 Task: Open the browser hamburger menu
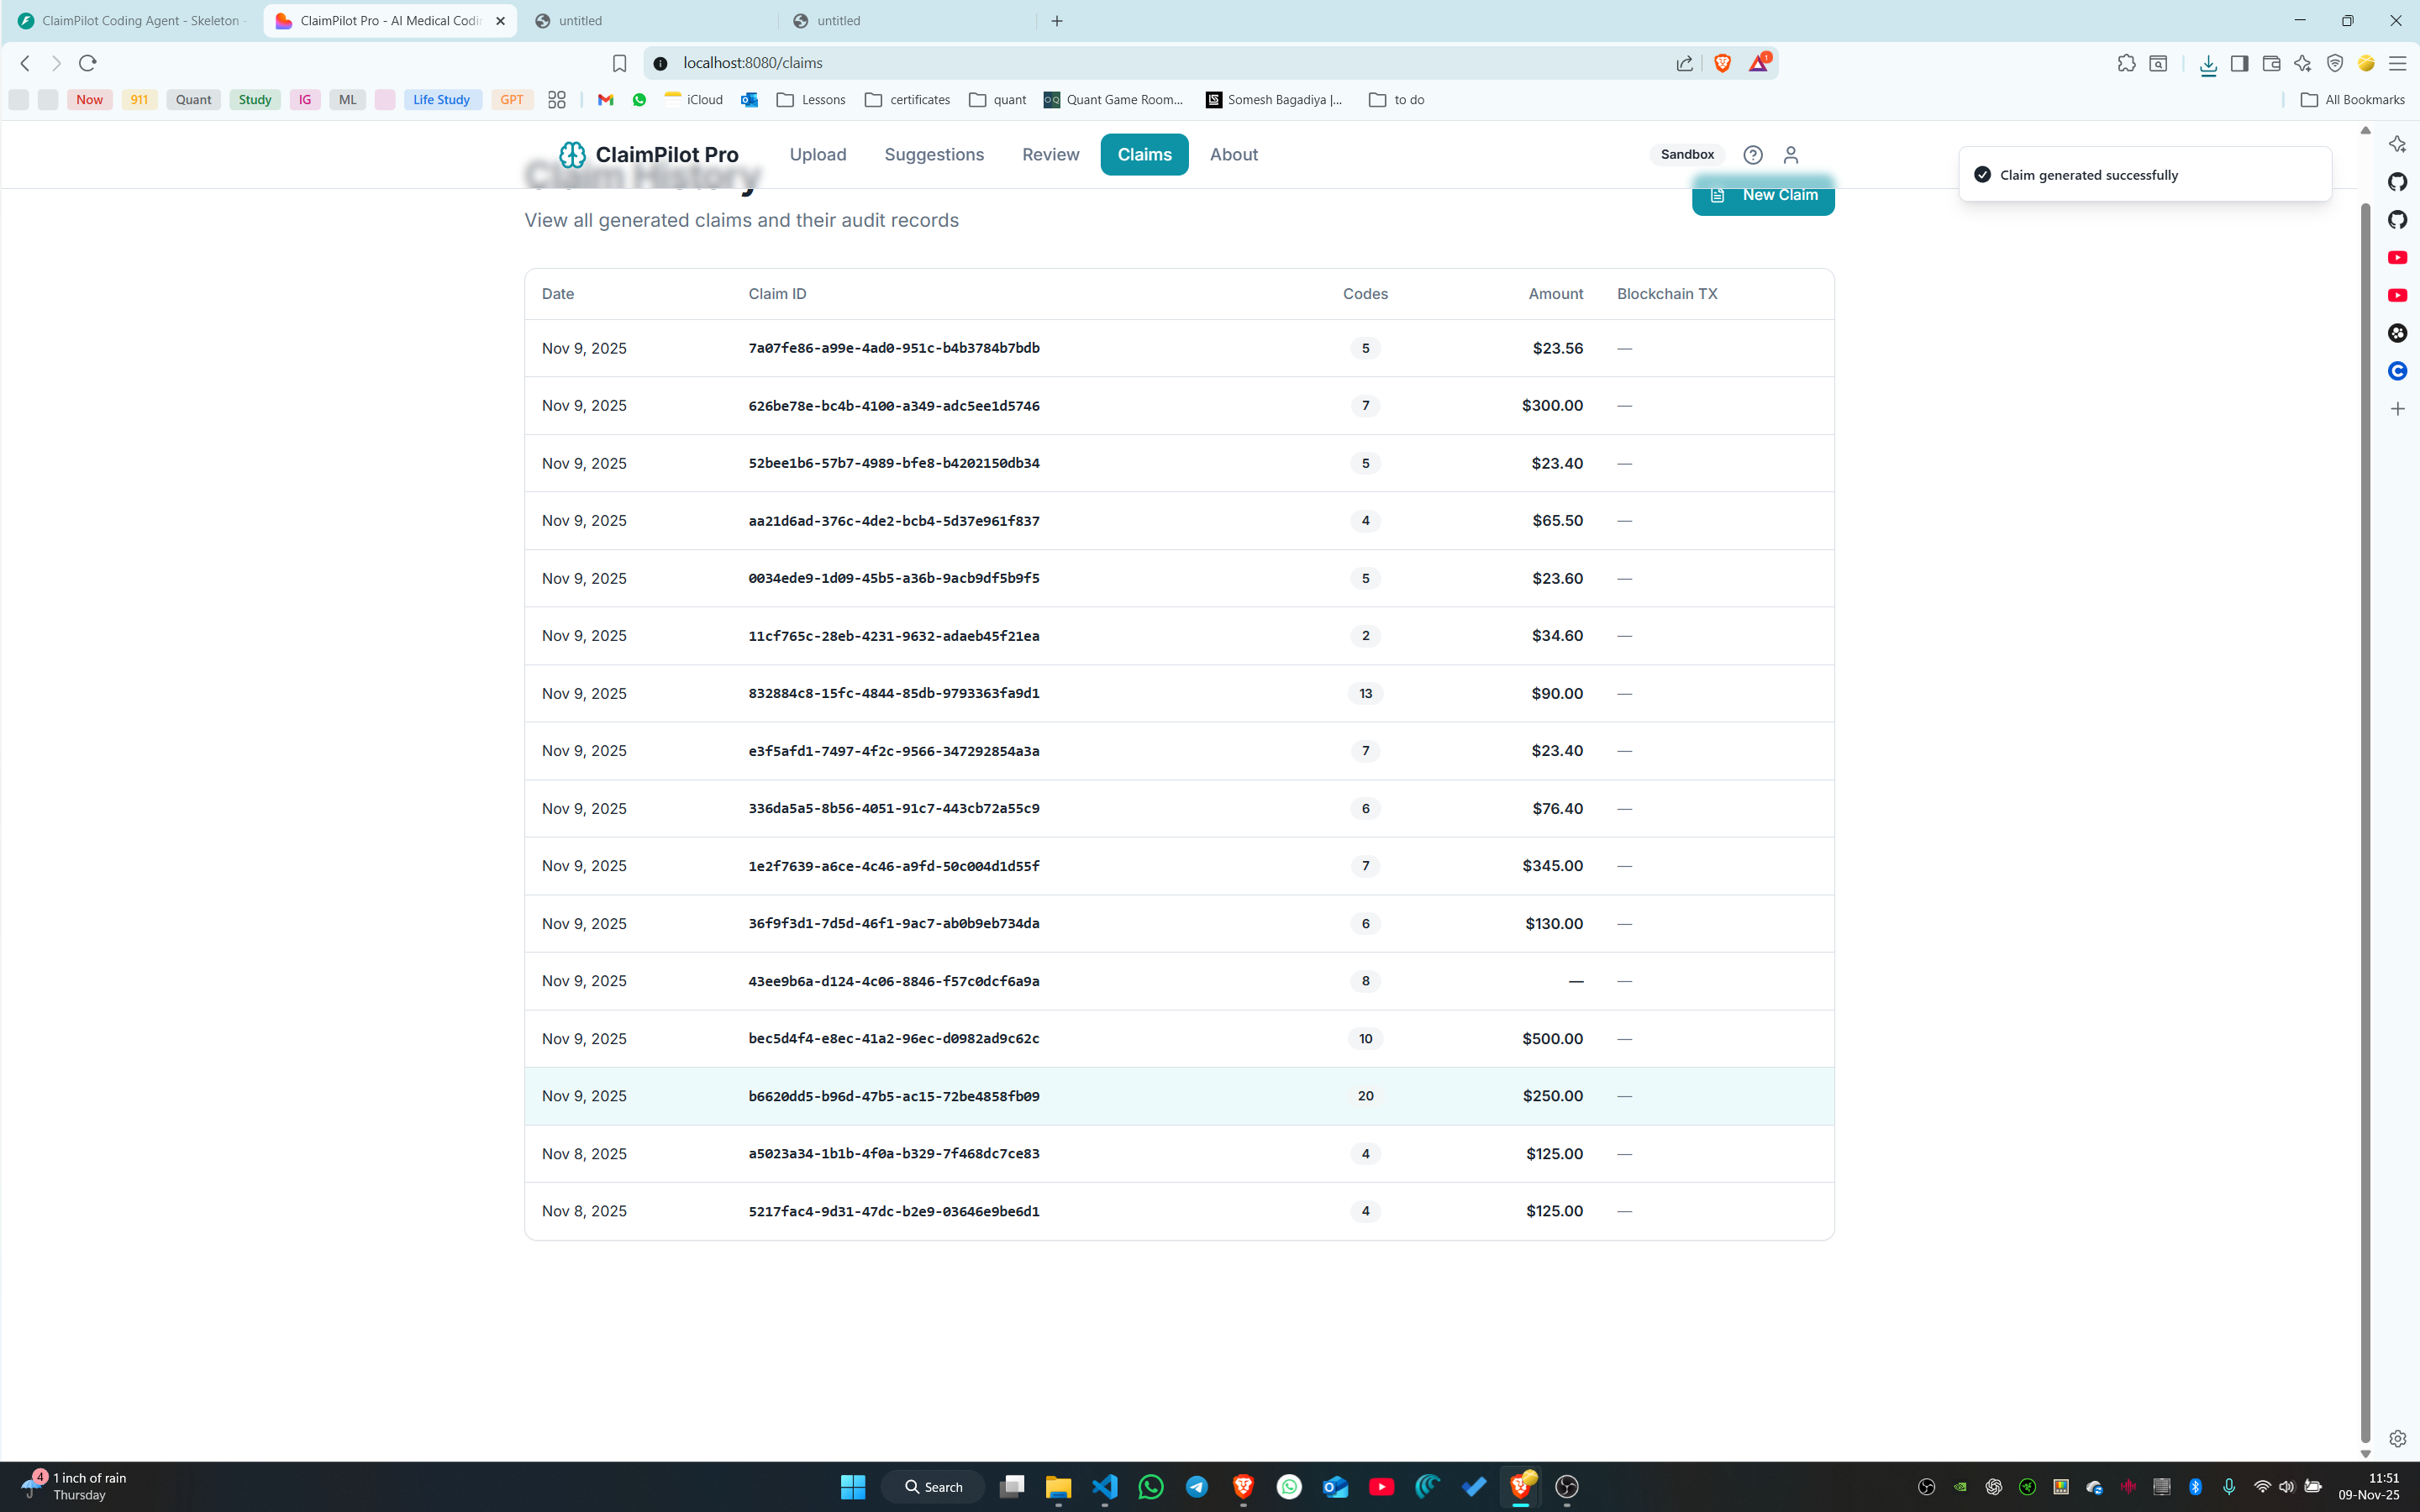click(2397, 63)
